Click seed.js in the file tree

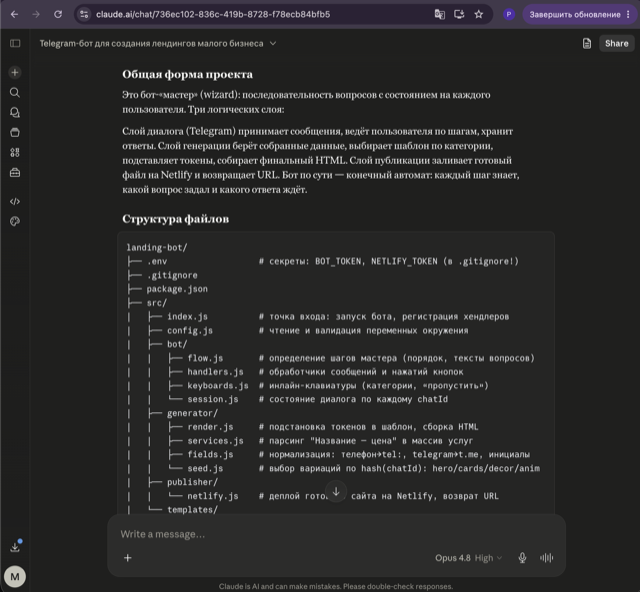(x=205, y=468)
